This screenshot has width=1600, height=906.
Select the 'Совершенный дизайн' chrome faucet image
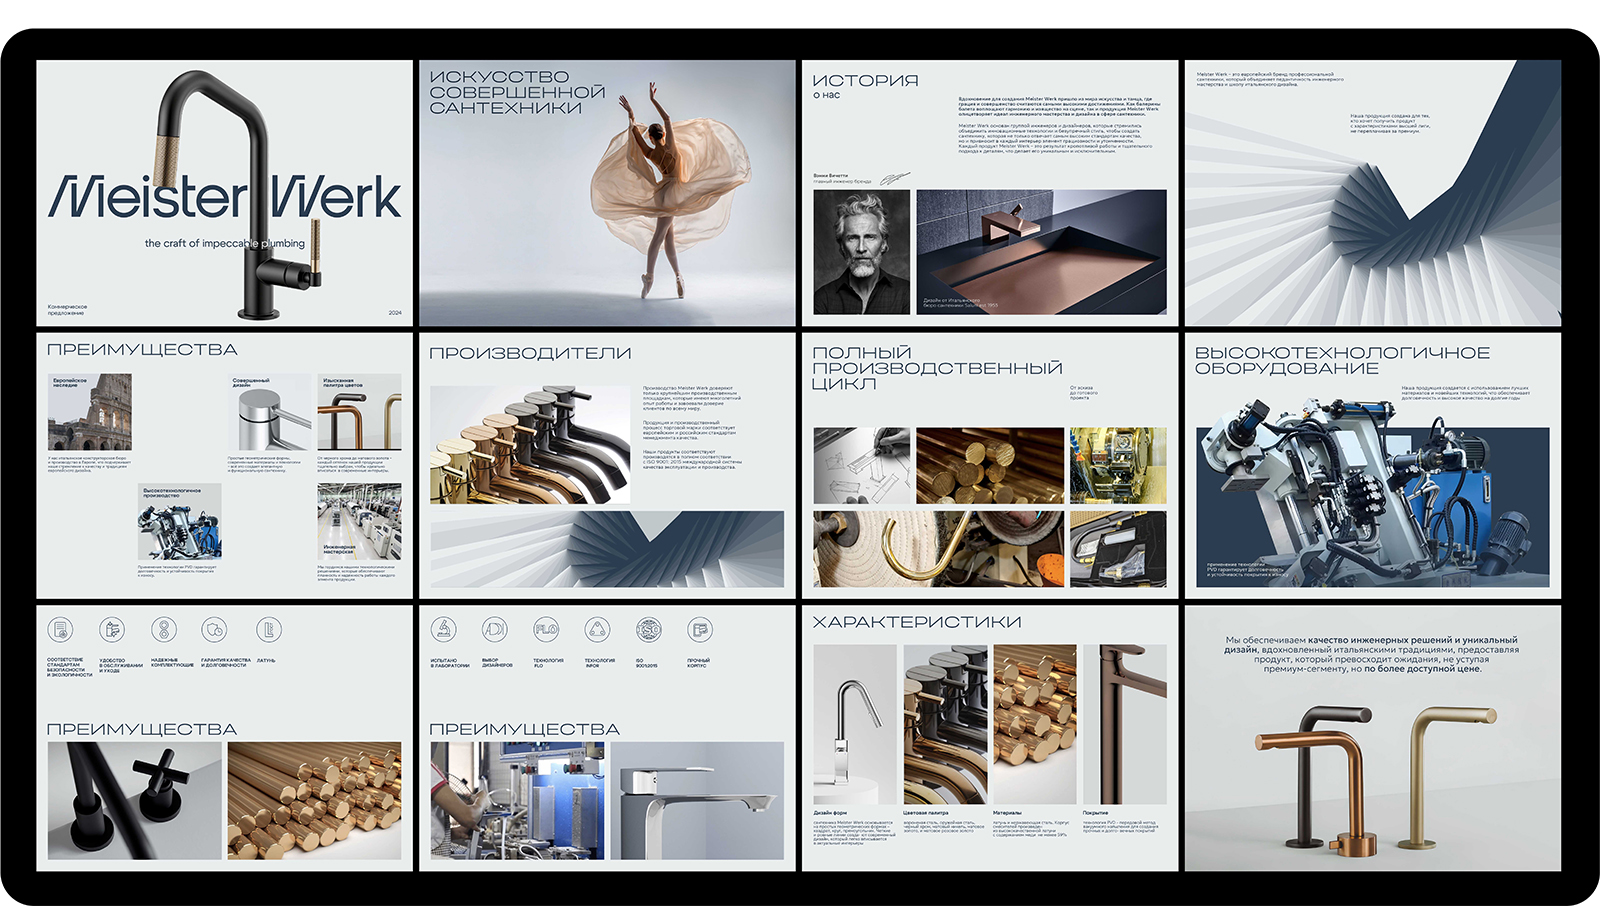[270, 412]
